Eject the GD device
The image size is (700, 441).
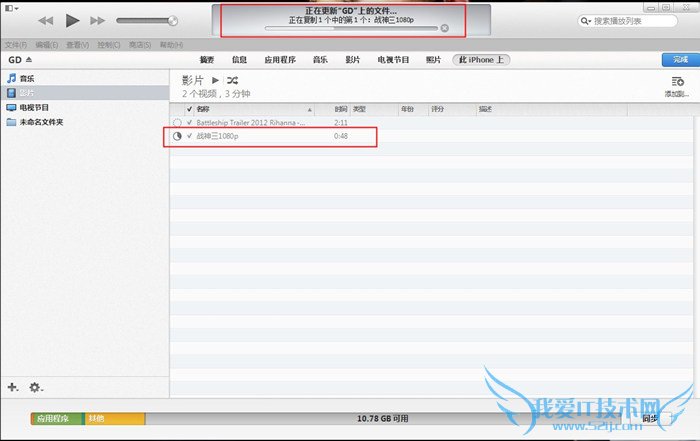(29, 59)
